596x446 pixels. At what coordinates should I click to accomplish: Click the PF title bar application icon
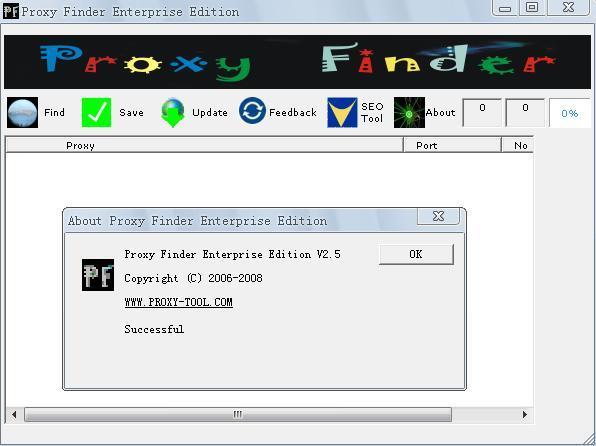pos(11,11)
